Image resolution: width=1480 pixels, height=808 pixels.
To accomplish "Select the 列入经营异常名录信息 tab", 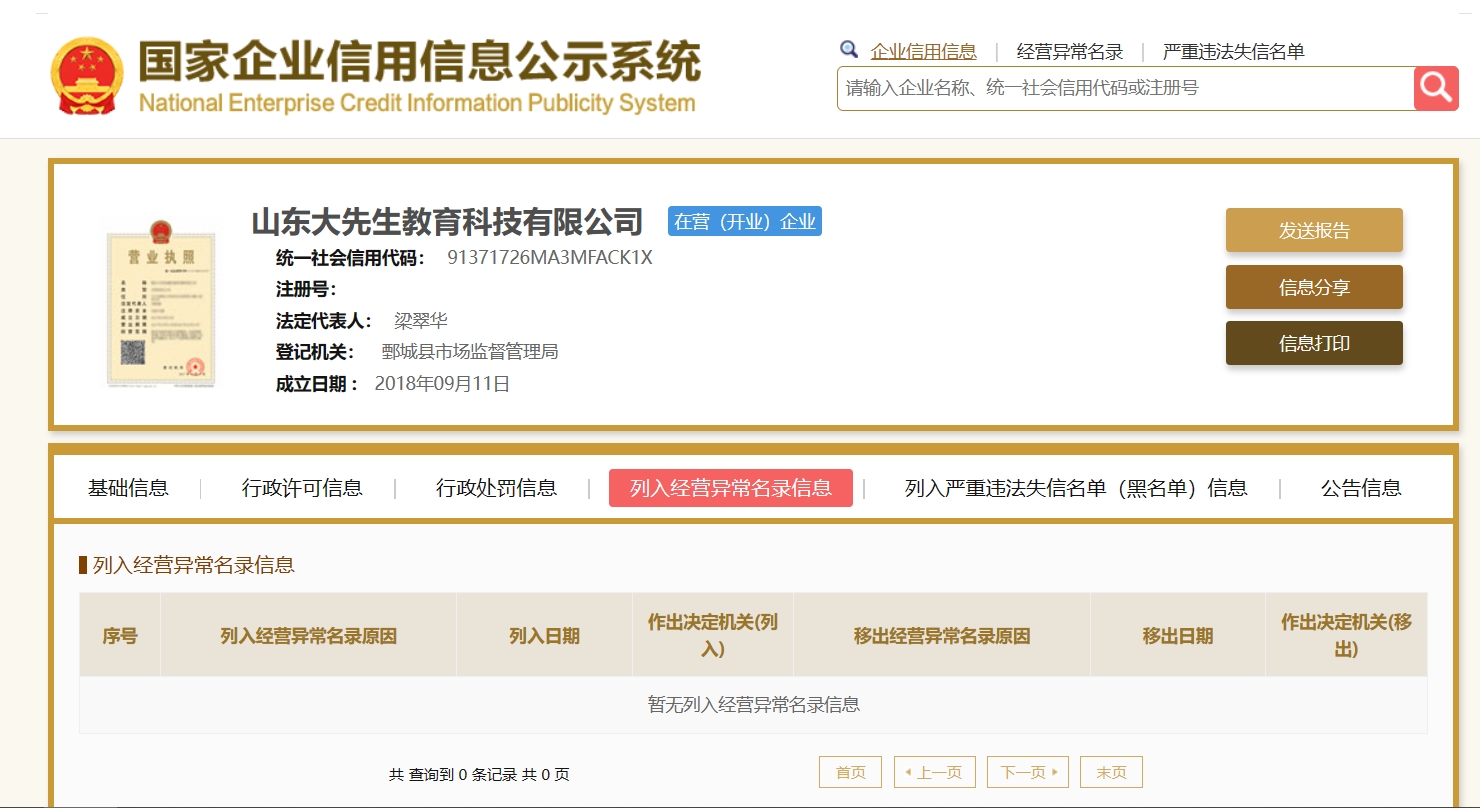I will coord(731,488).
